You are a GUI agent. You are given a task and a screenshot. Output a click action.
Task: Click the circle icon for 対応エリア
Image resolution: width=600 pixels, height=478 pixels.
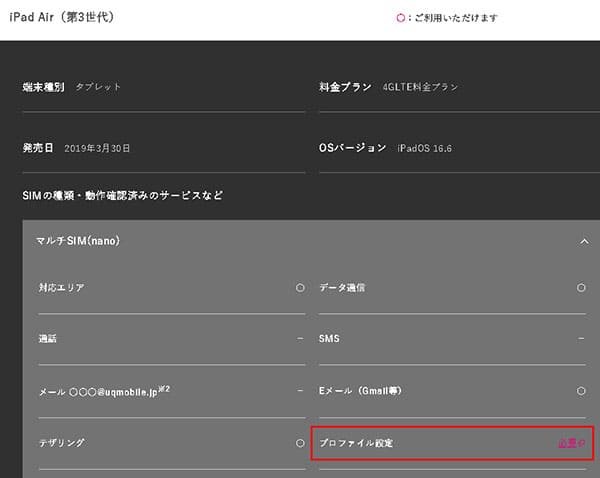pyautogui.click(x=300, y=287)
